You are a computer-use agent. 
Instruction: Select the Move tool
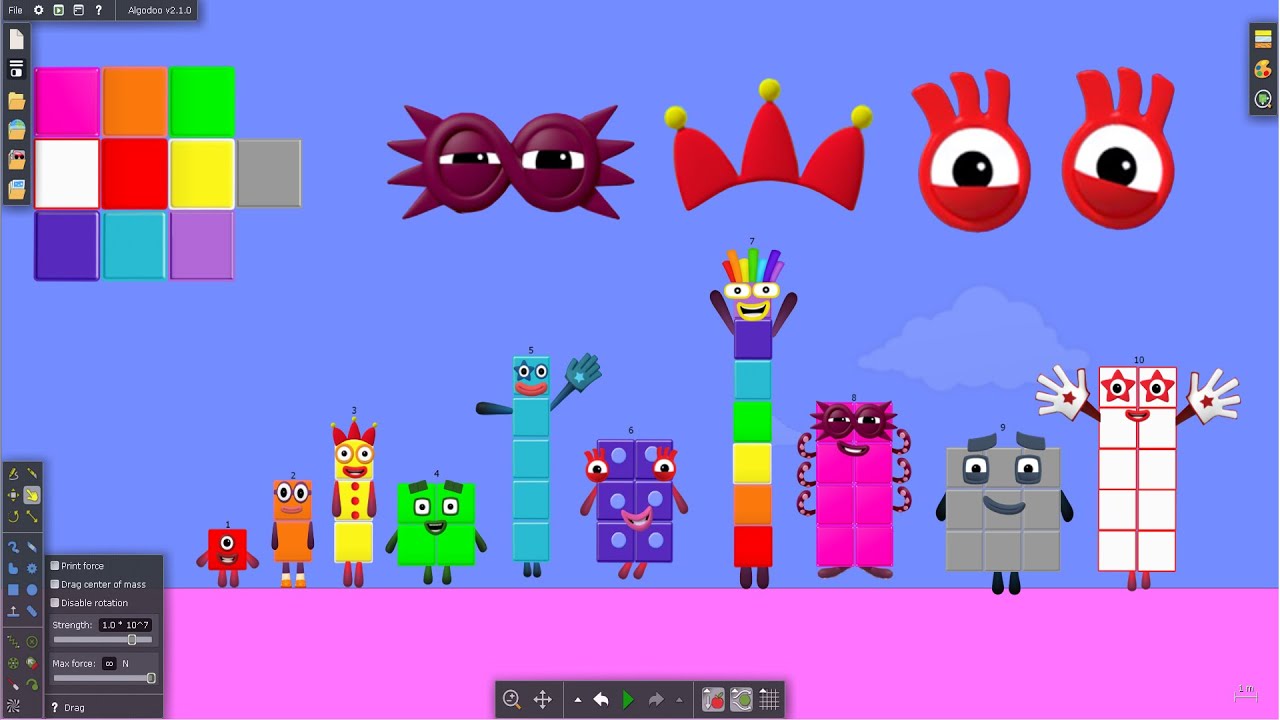13,495
